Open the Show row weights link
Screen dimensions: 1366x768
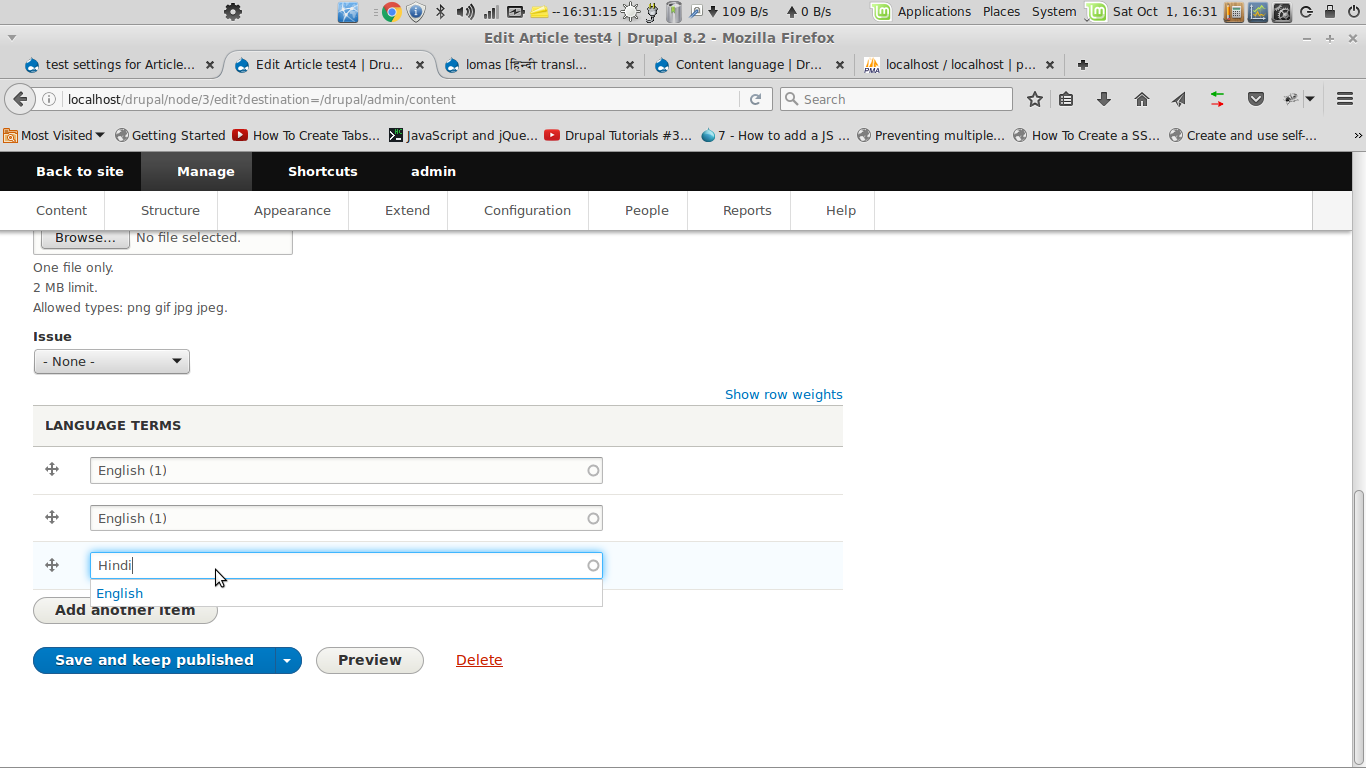click(x=783, y=394)
